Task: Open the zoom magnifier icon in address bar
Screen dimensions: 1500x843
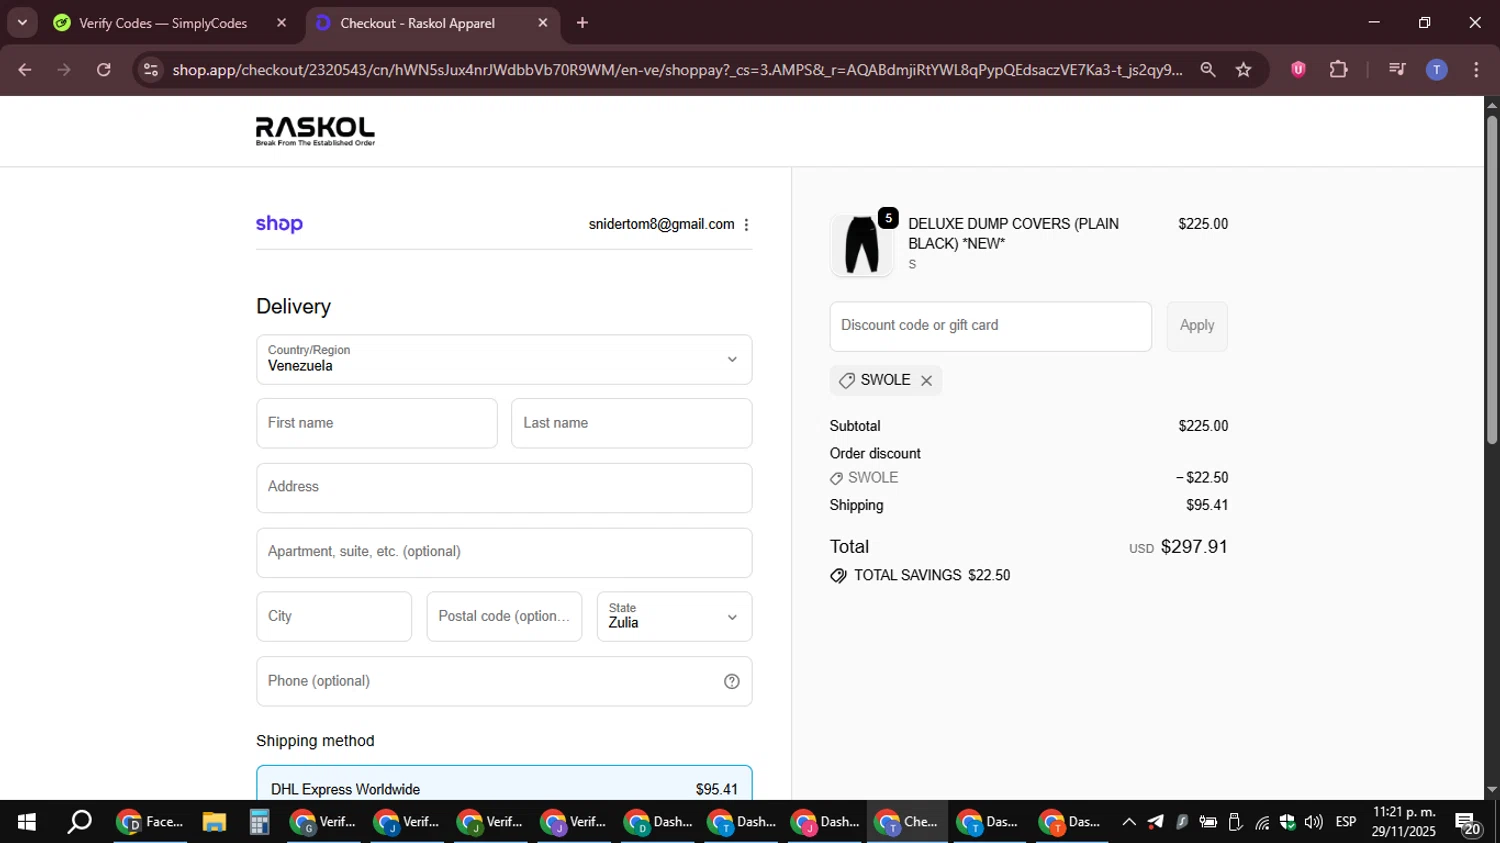Action: [1208, 70]
